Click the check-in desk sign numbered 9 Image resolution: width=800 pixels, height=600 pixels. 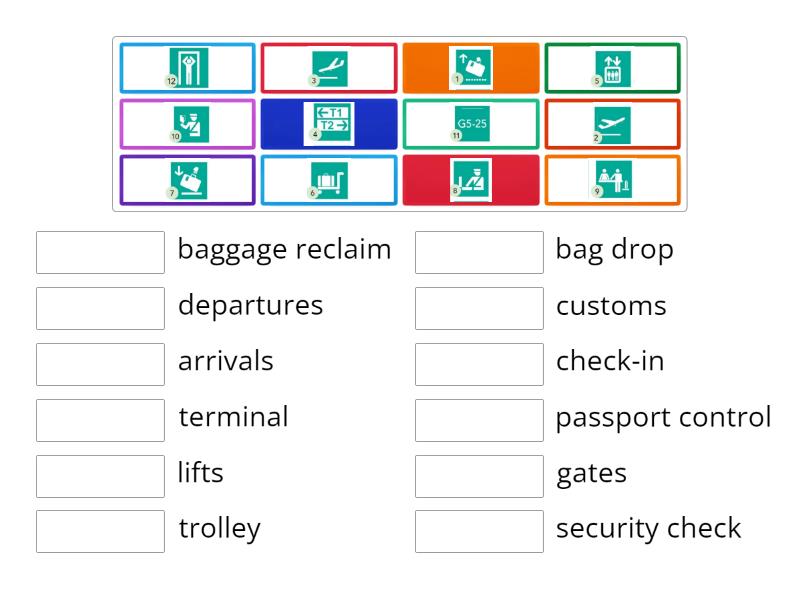point(612,181)
